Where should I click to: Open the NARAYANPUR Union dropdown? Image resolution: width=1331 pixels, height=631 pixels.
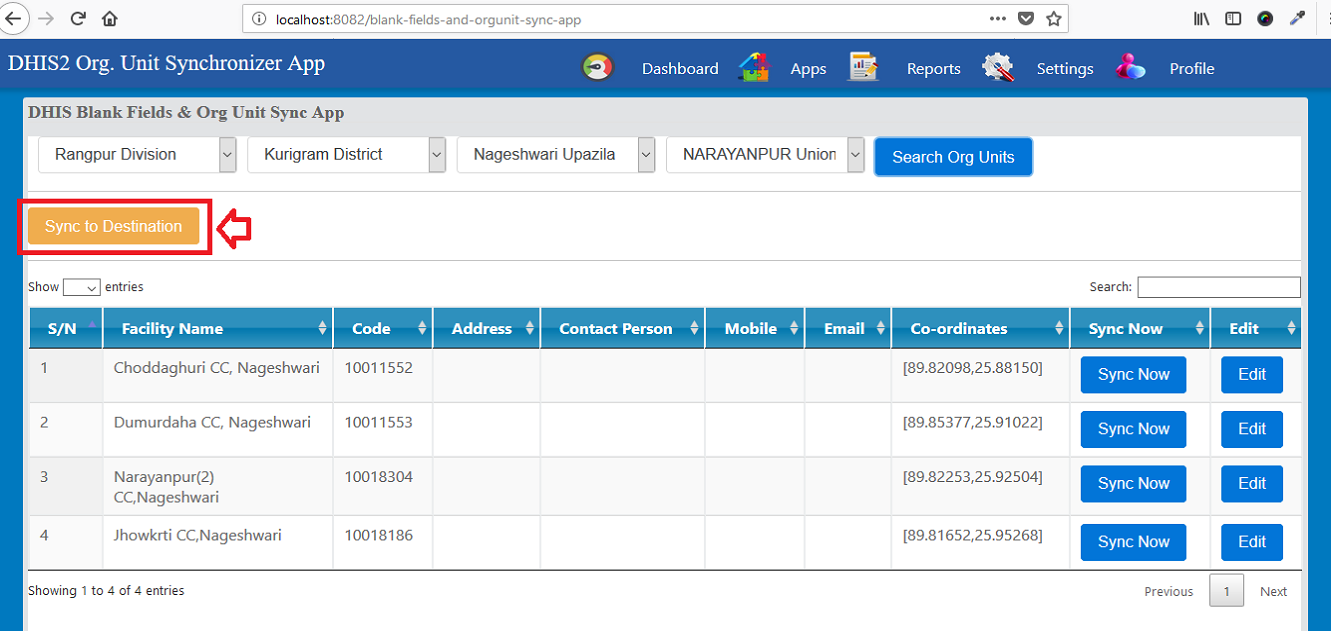tap(765, 155)
